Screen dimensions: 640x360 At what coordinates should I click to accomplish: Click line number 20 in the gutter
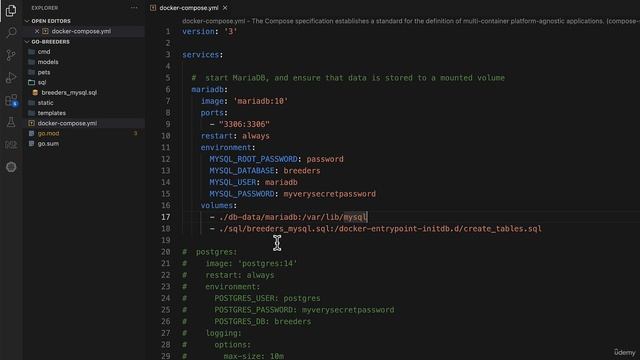click(x=165, y=252)
